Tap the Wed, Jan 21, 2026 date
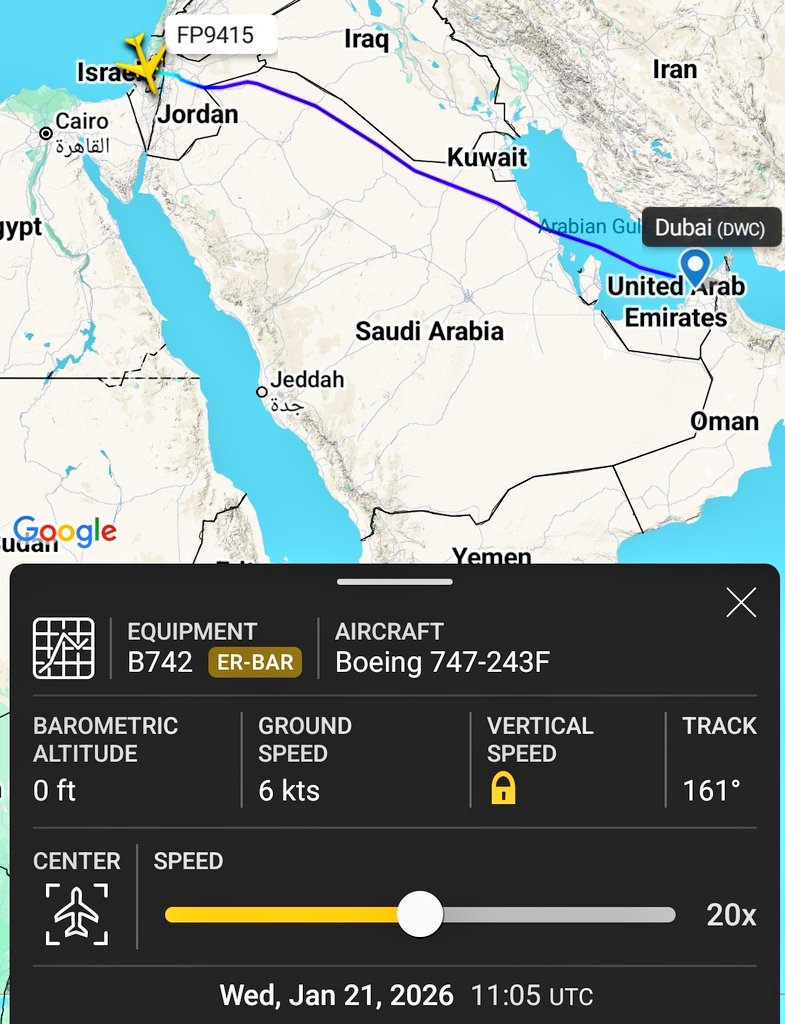The width and height of the screenshot is (785, 1024). 336,996
